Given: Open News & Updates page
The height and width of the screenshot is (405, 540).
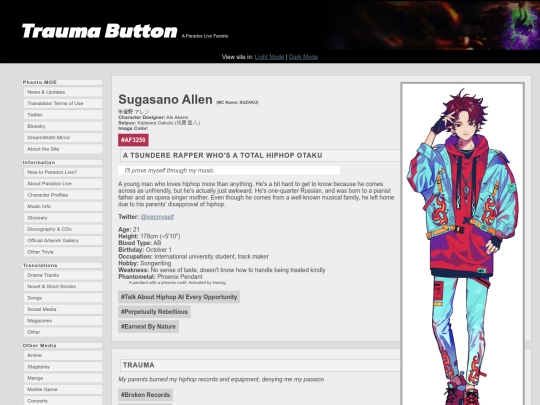Looking at the screenshot, I should click(x=63, y=92).
